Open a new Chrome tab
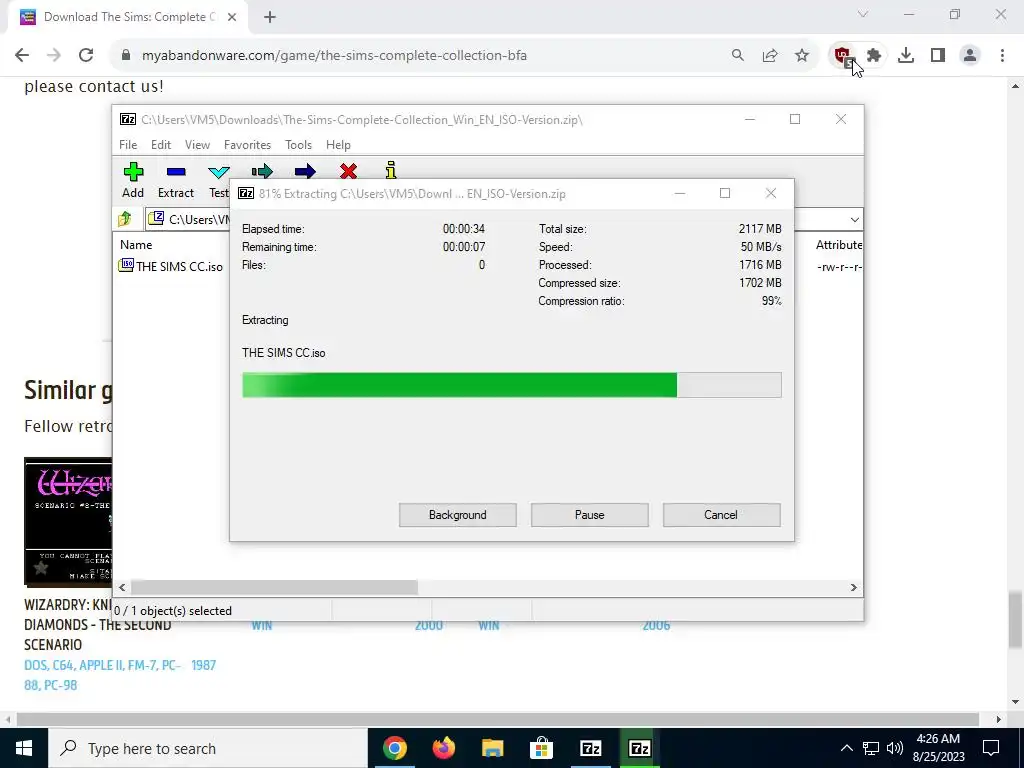Screen dimensions: 1024x768 (270, 18)
